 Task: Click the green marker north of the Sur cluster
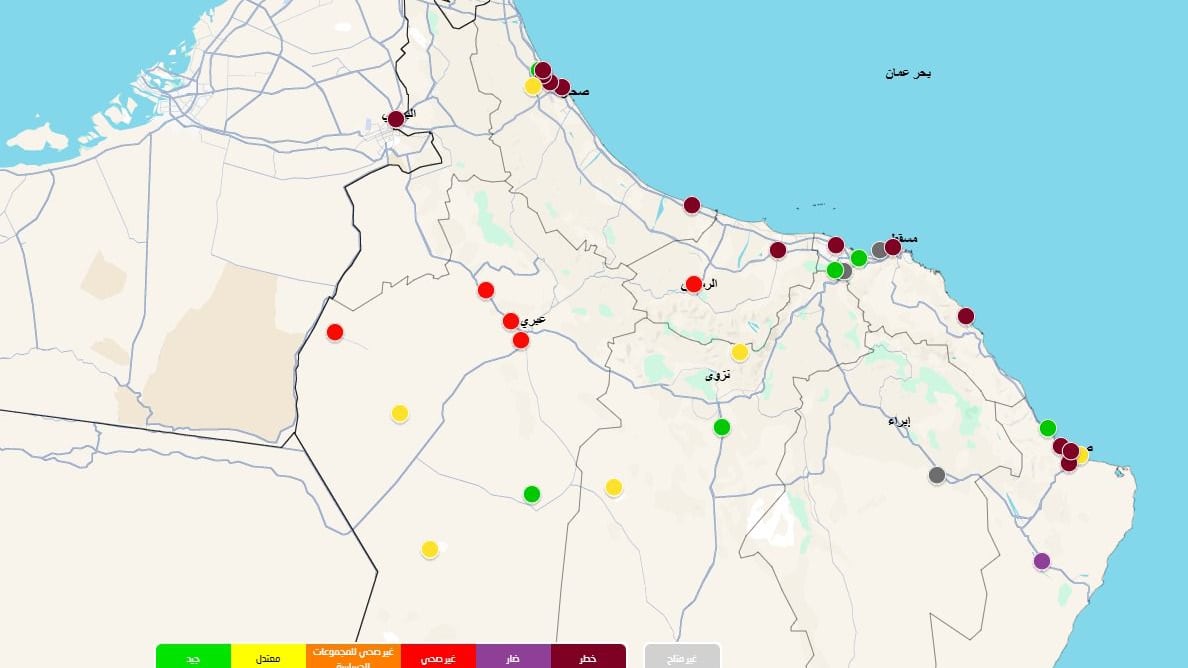(1048, 428)
